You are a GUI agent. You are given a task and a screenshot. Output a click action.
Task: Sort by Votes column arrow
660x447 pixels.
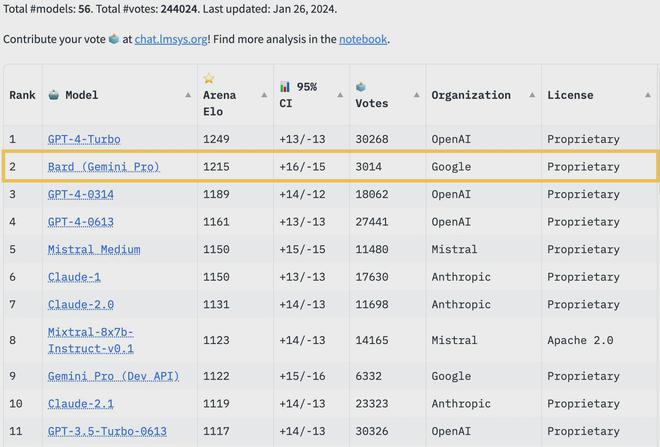click(417, 95)
